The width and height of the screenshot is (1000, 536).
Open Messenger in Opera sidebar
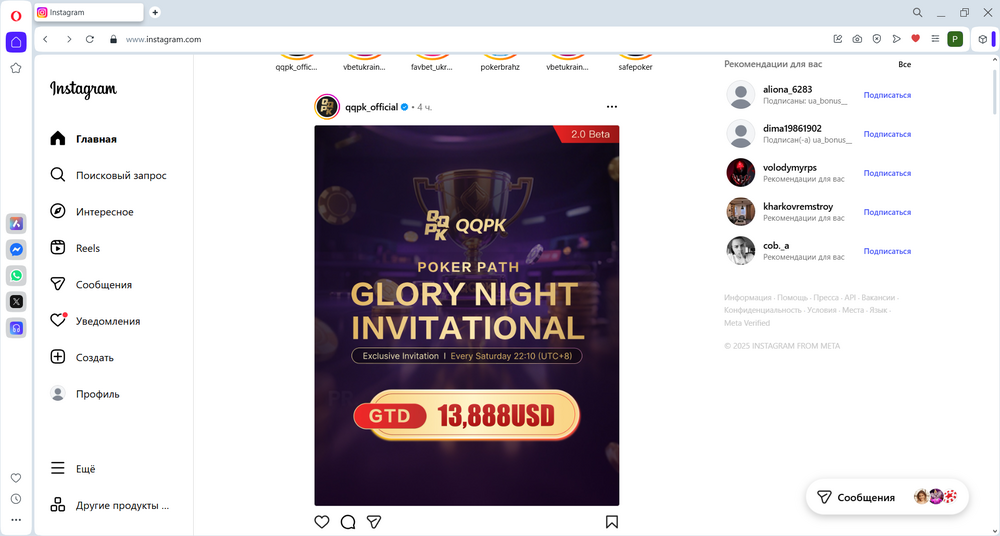tap(16, 249)
